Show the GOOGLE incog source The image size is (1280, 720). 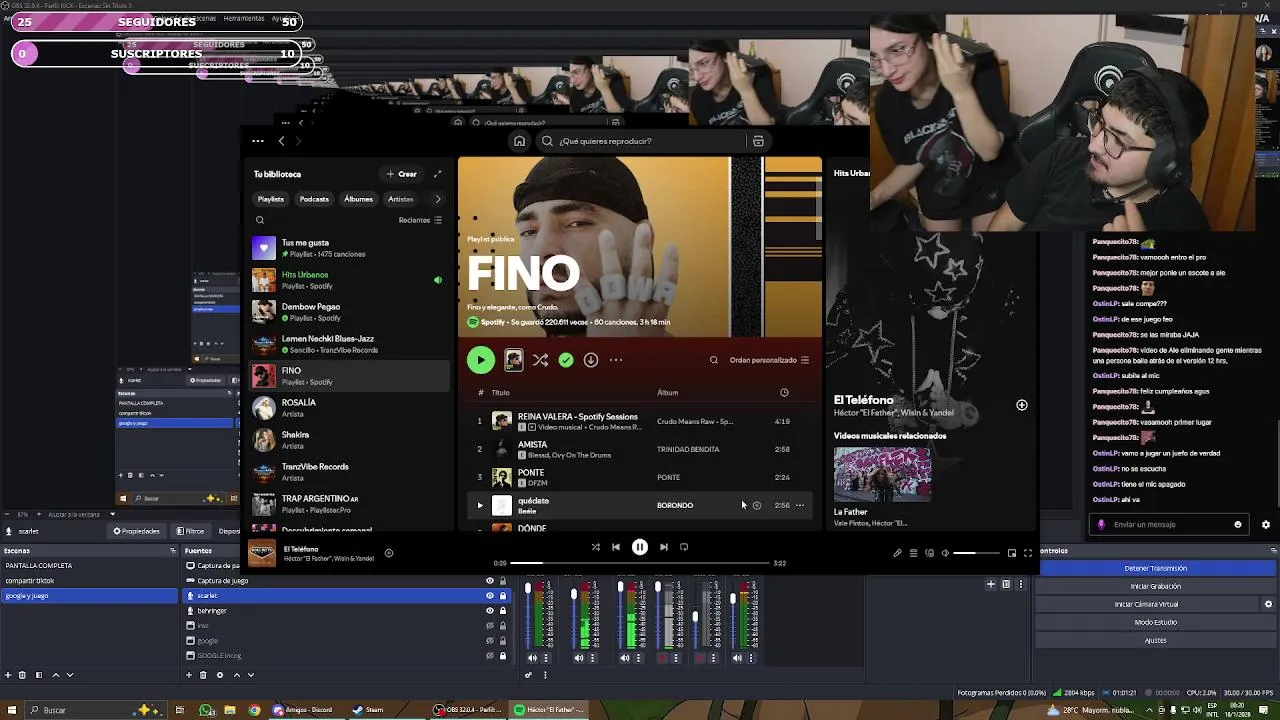tap(490, 656)
